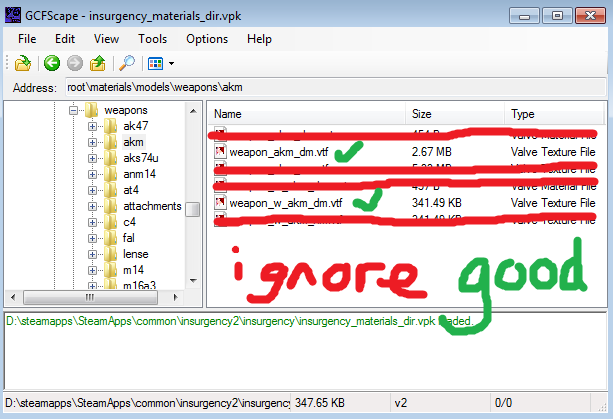Screen dimensions: 613x419
Task: Go up one folder level
Action: click(x=98, y=63)
